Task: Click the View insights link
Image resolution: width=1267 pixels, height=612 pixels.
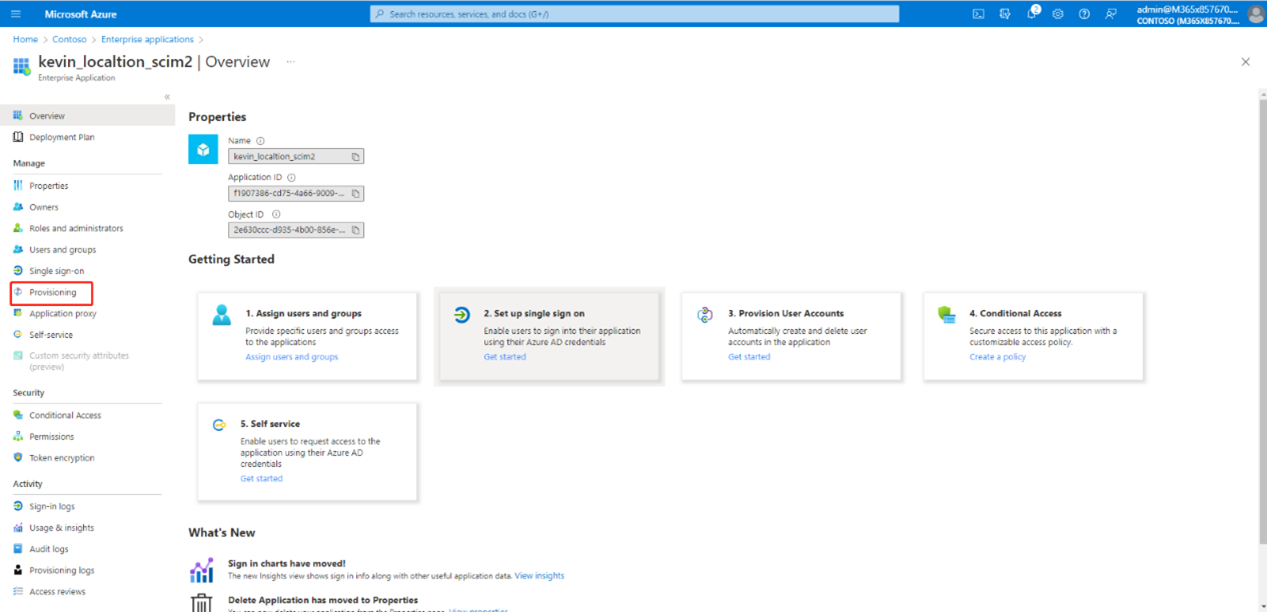Action: click(540, 576)
